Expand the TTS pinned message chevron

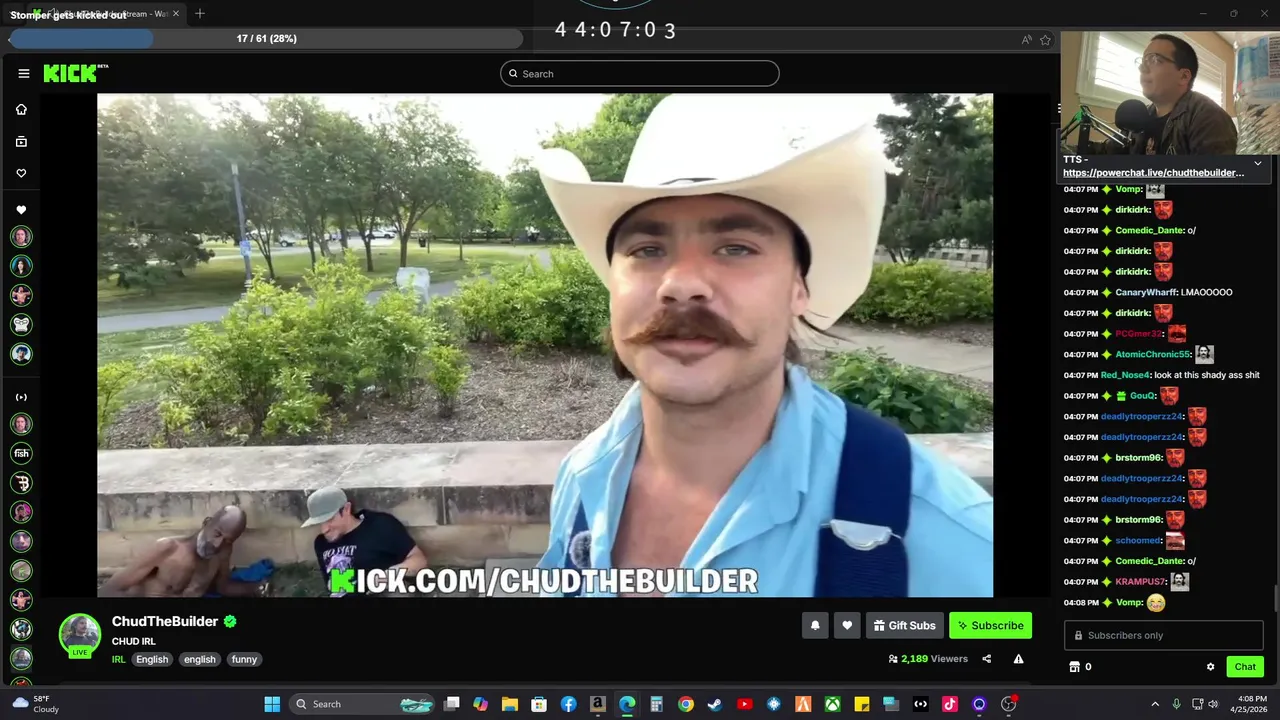coord(1257,163)
